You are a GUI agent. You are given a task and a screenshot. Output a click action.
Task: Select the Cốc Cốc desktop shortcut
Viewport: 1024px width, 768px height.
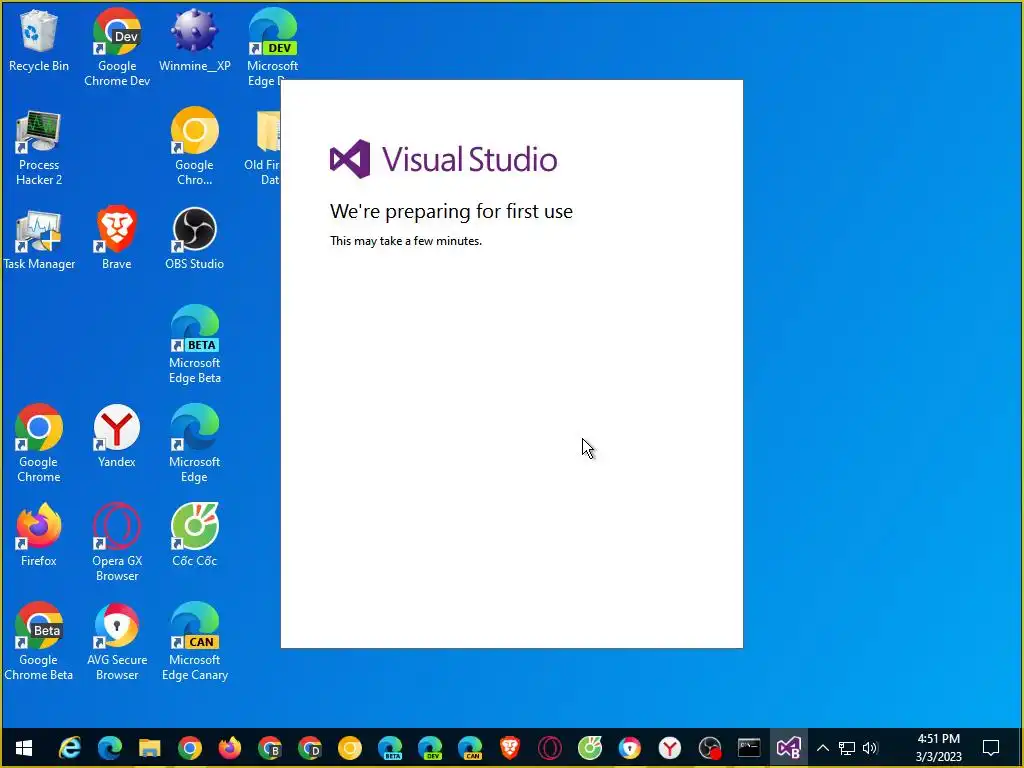pos(195,536)
